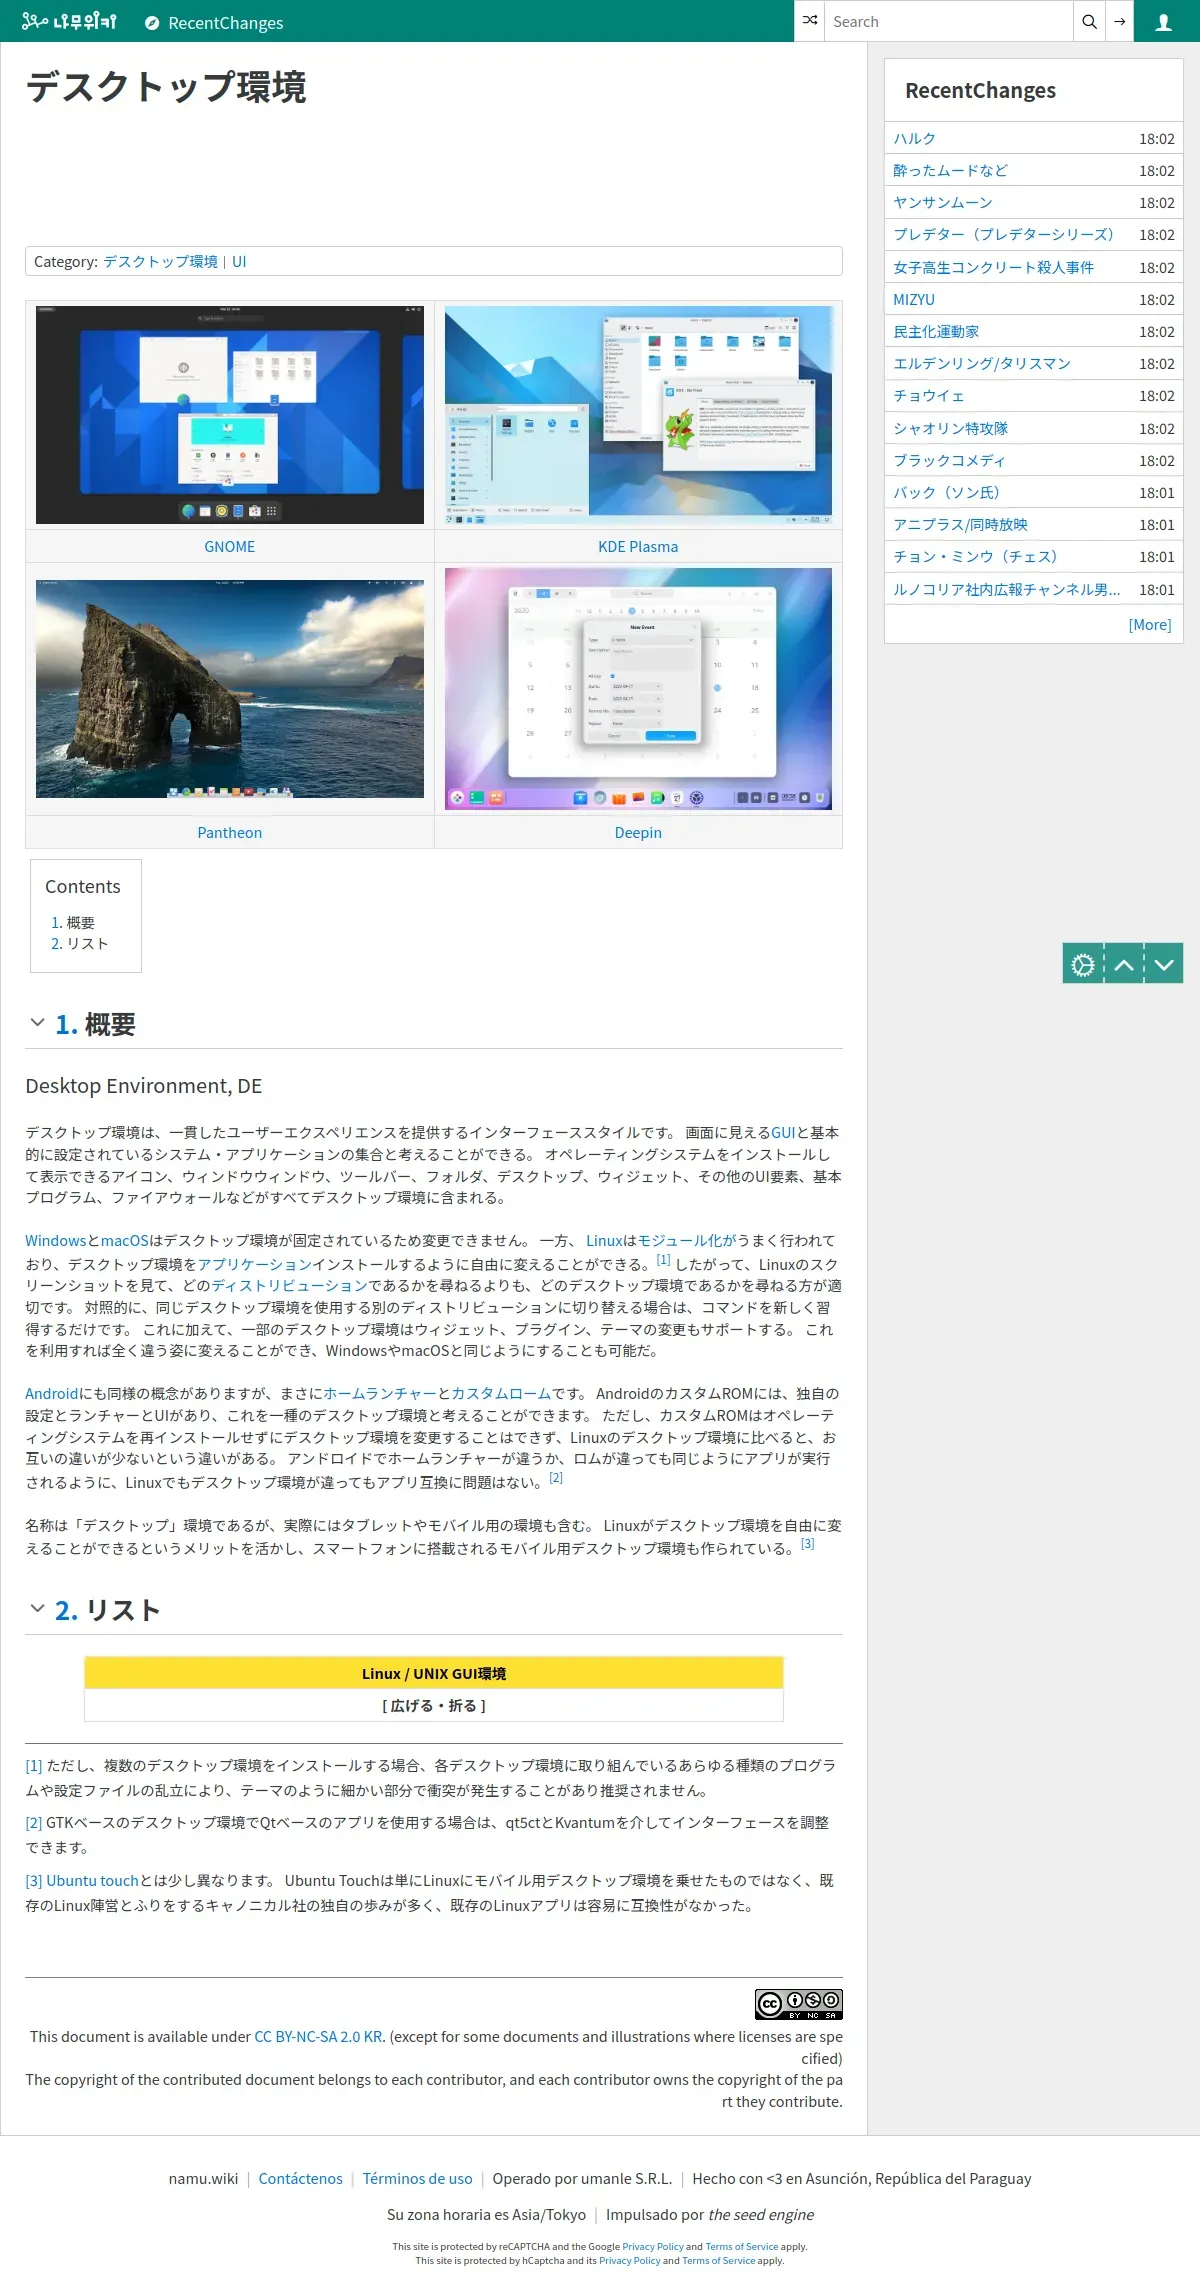Open recent change ルノコリア社内広報チャンネル男...
1200x2293 pixels.
1006,590
